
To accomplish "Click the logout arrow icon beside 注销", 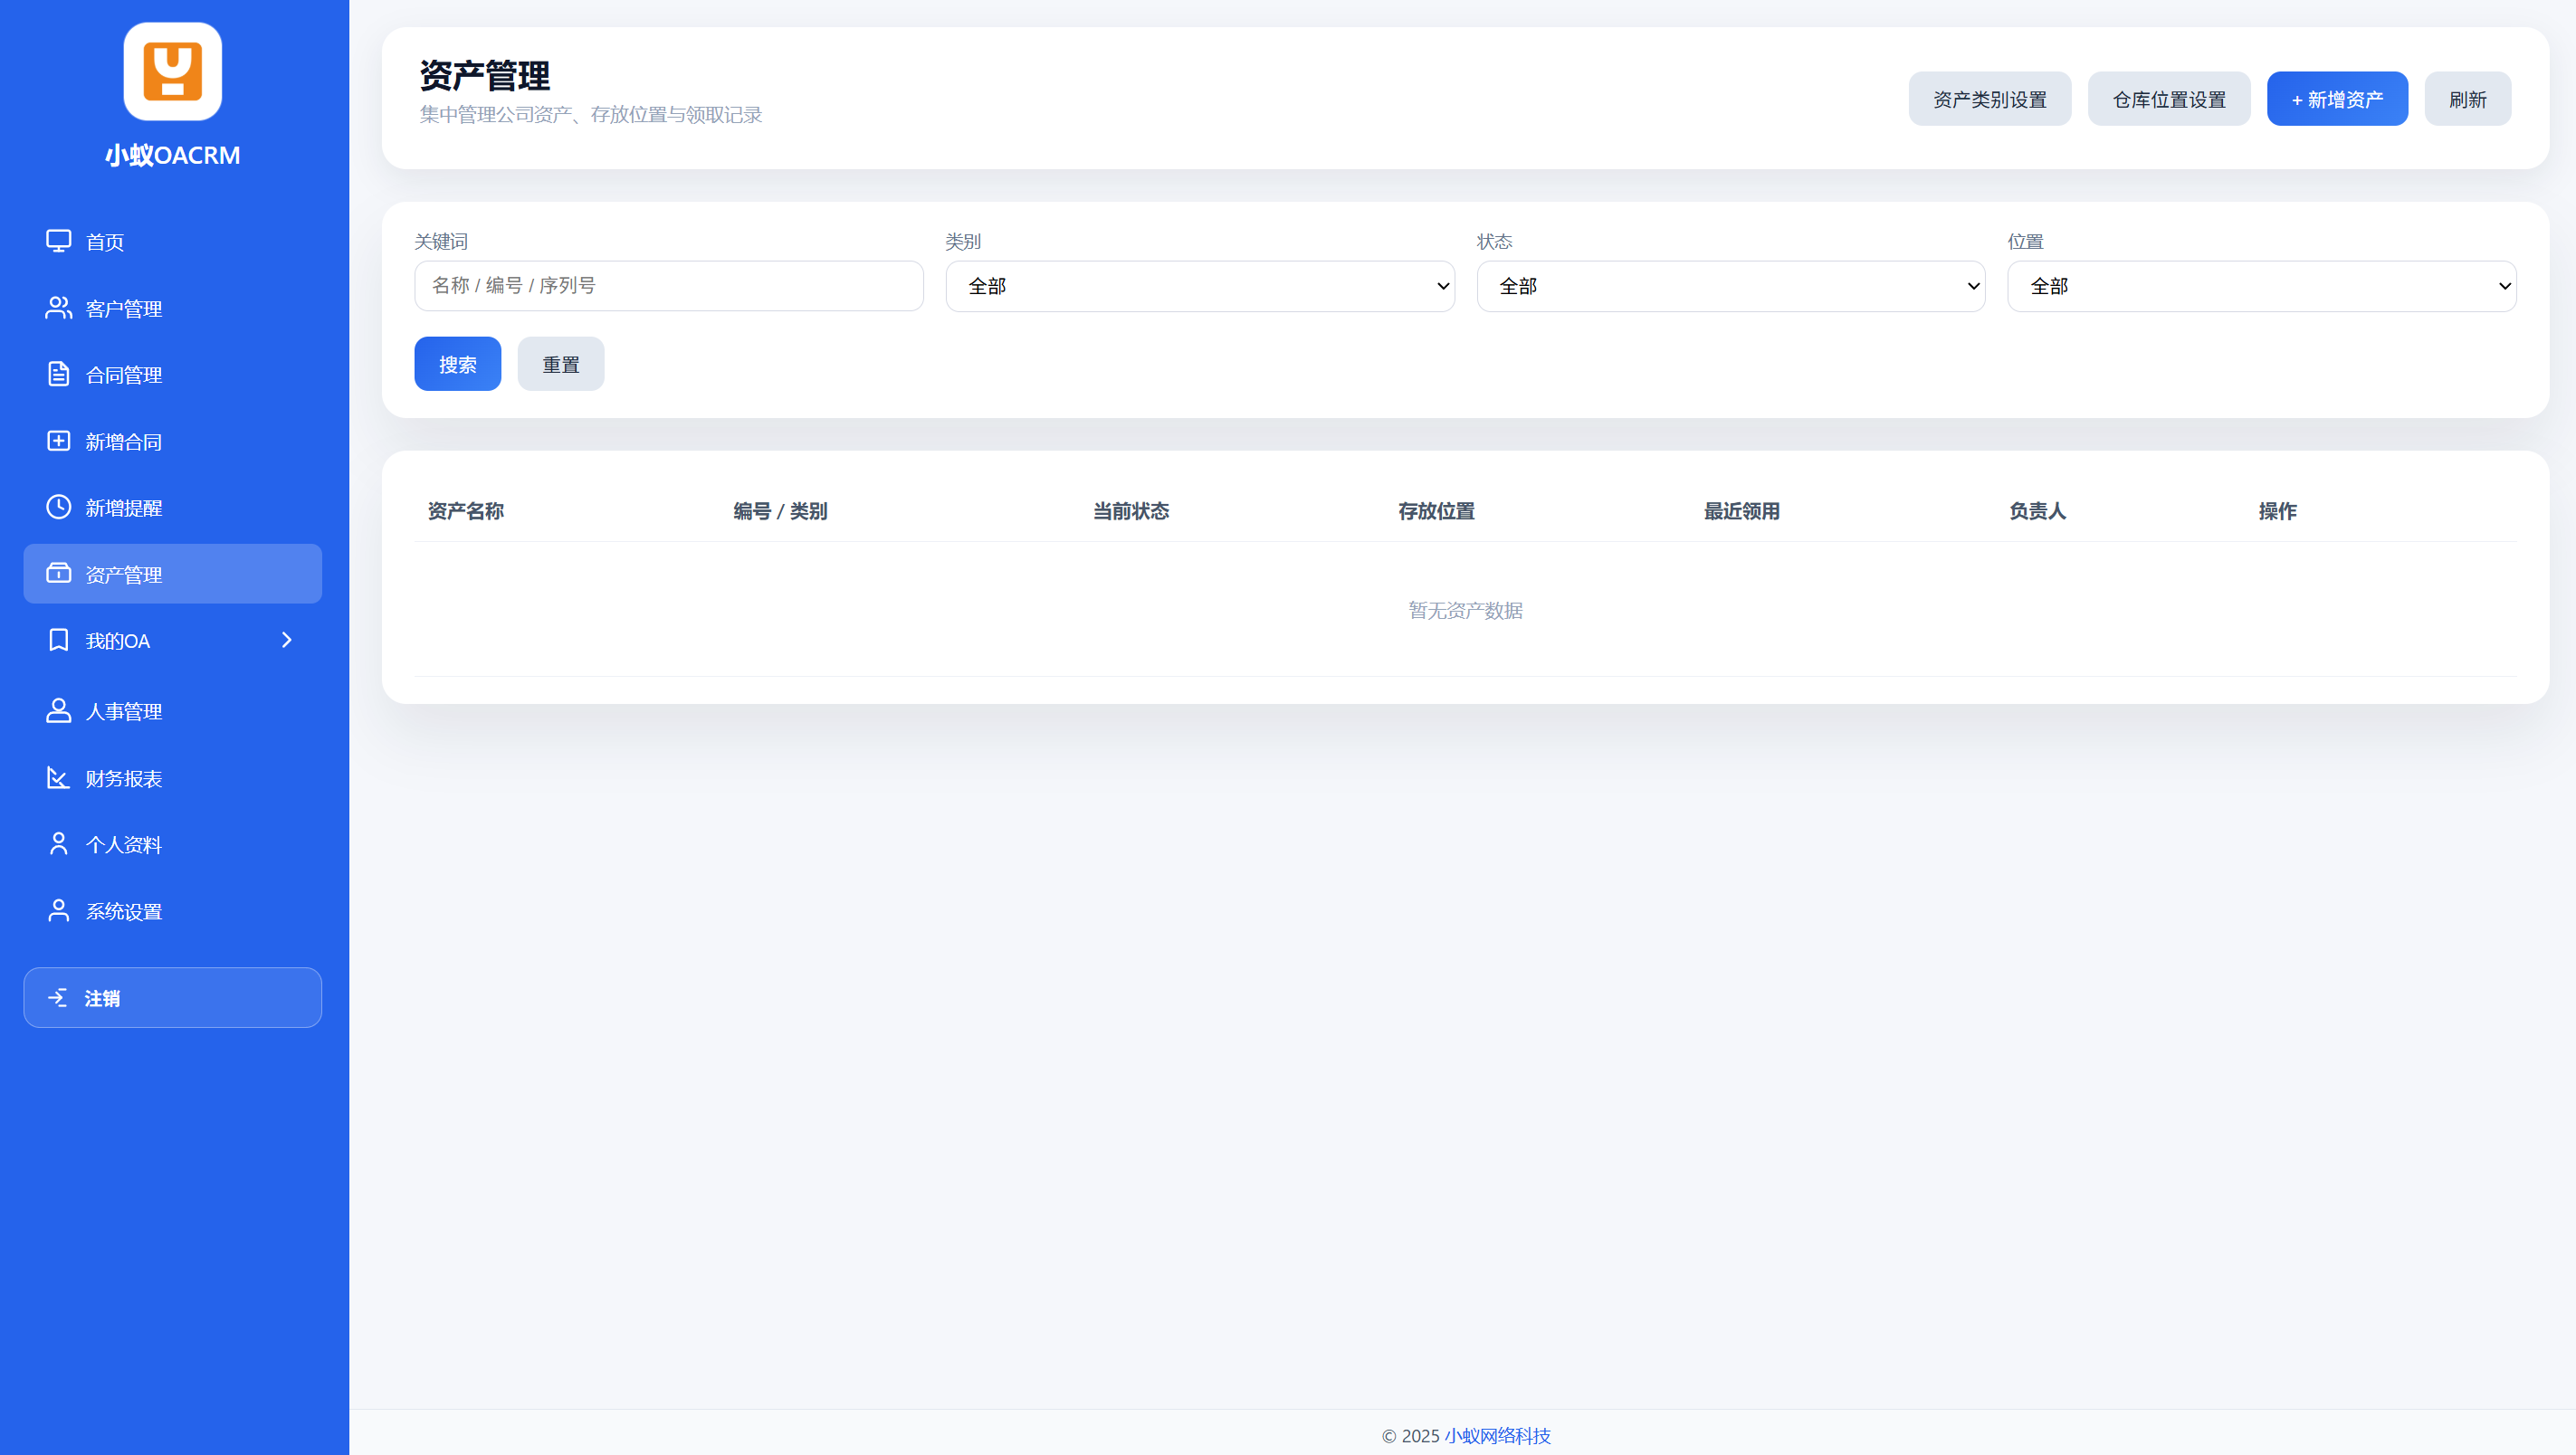I will point(58,998).
